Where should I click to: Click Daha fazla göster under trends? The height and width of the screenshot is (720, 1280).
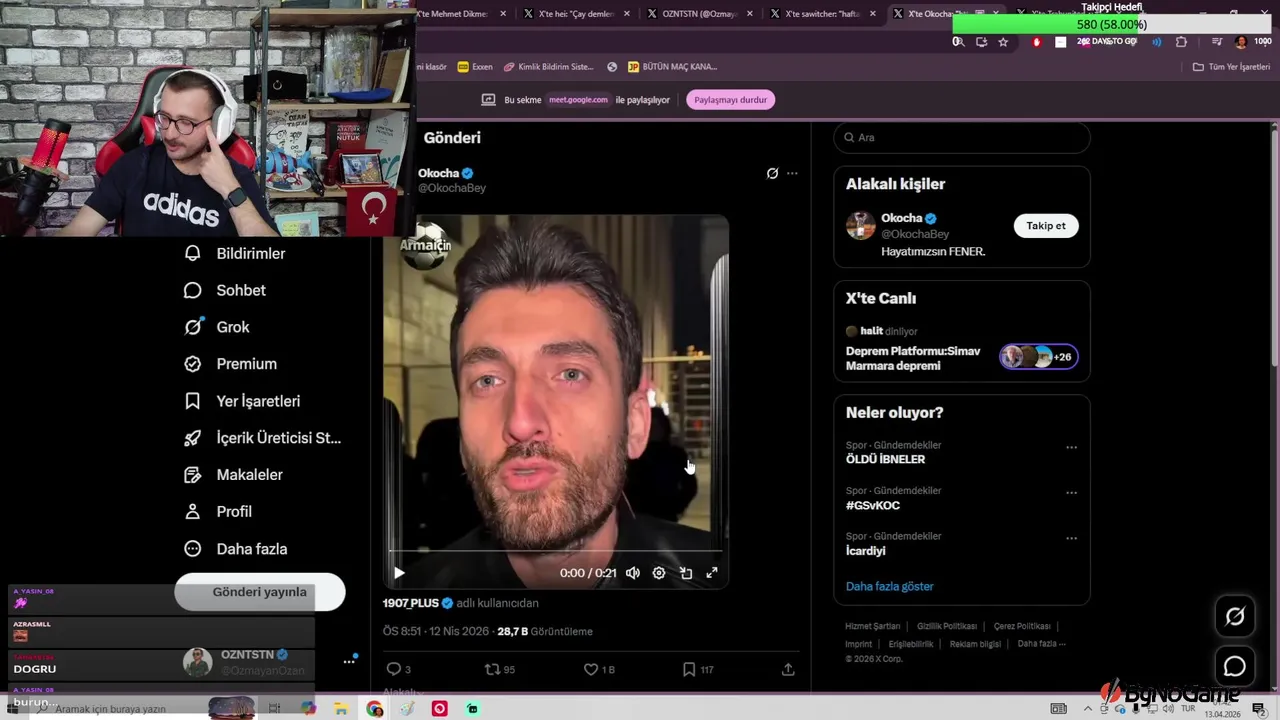tap(890, 587)
